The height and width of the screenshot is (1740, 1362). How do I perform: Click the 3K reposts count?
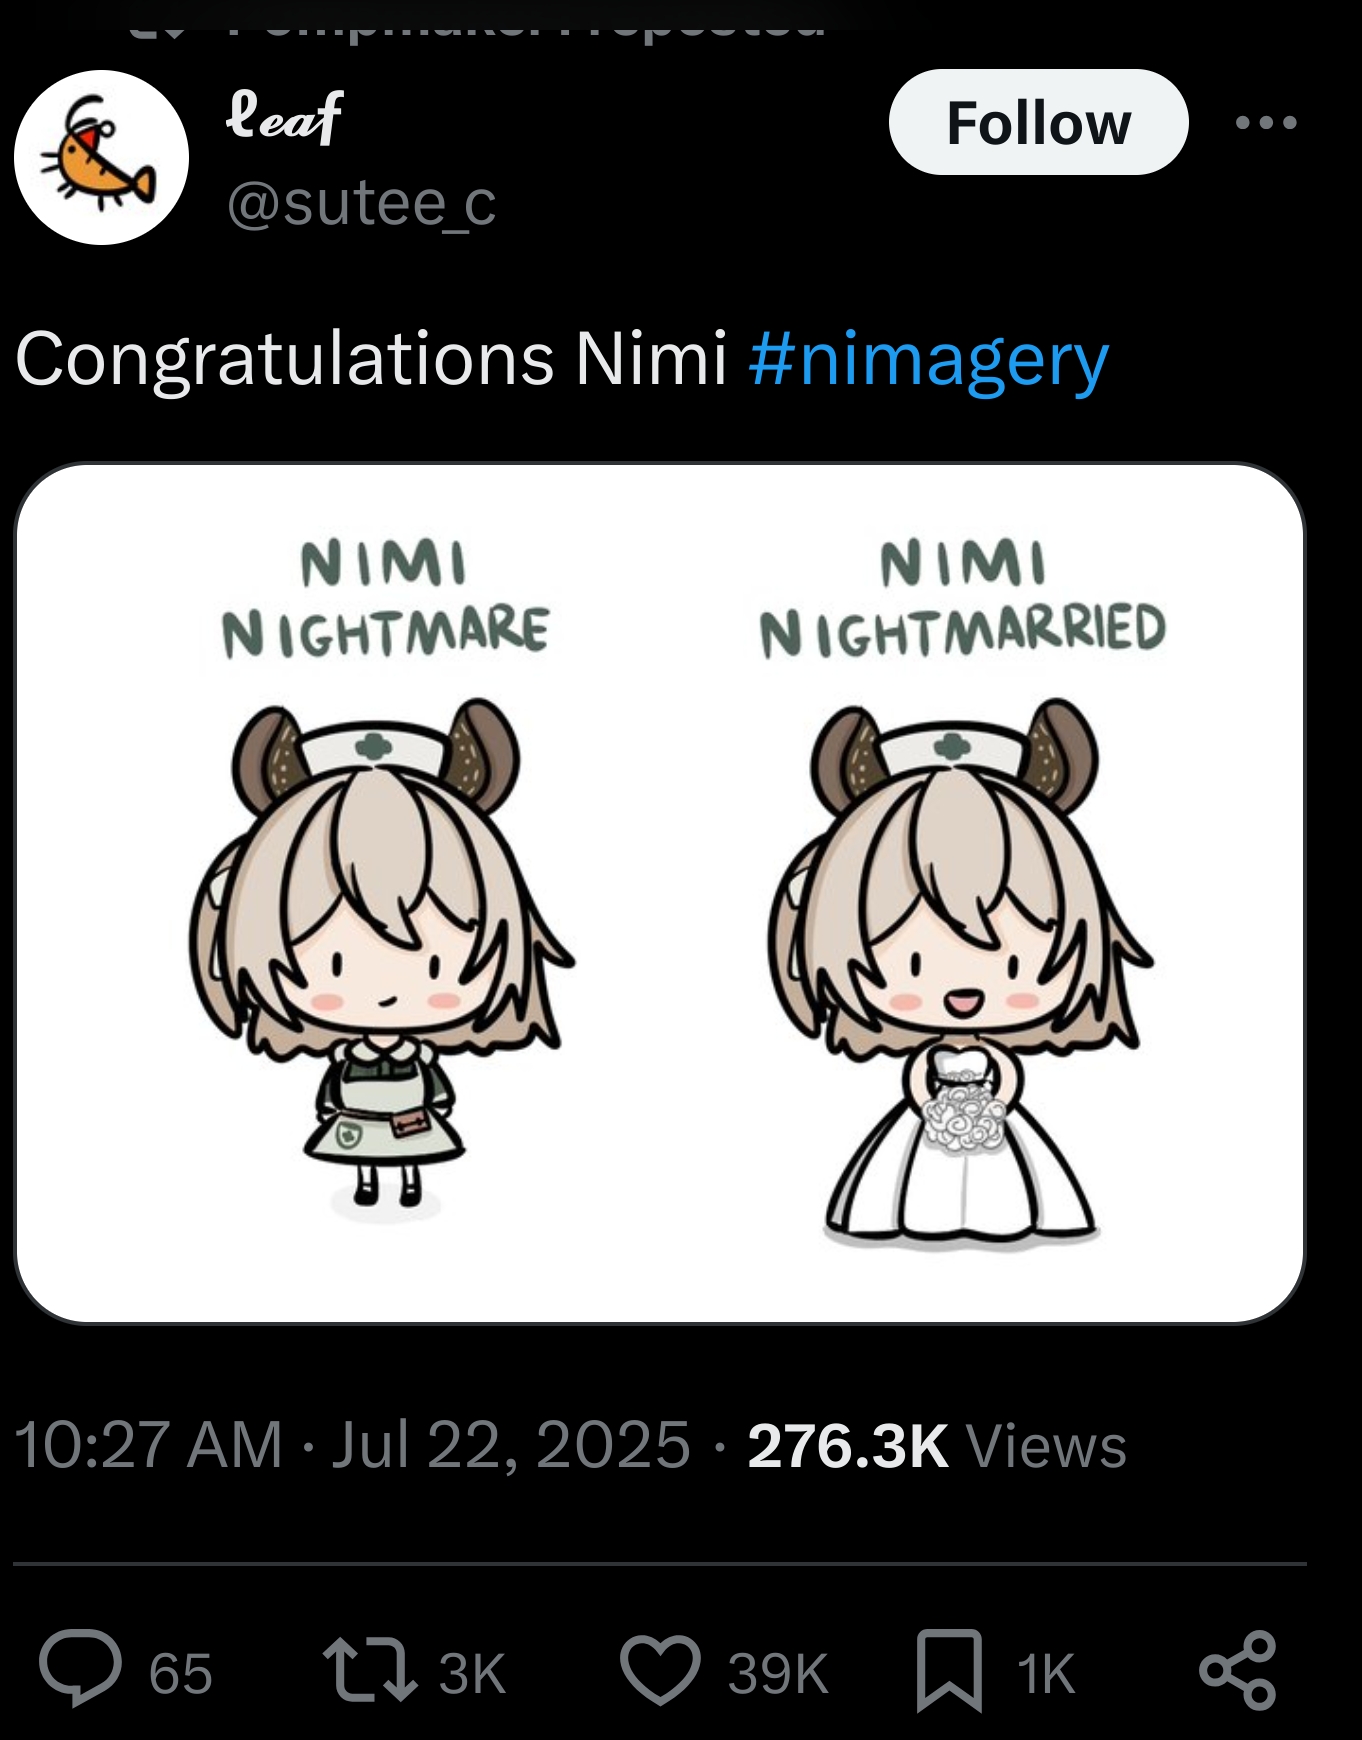[x=472, y=1673]
